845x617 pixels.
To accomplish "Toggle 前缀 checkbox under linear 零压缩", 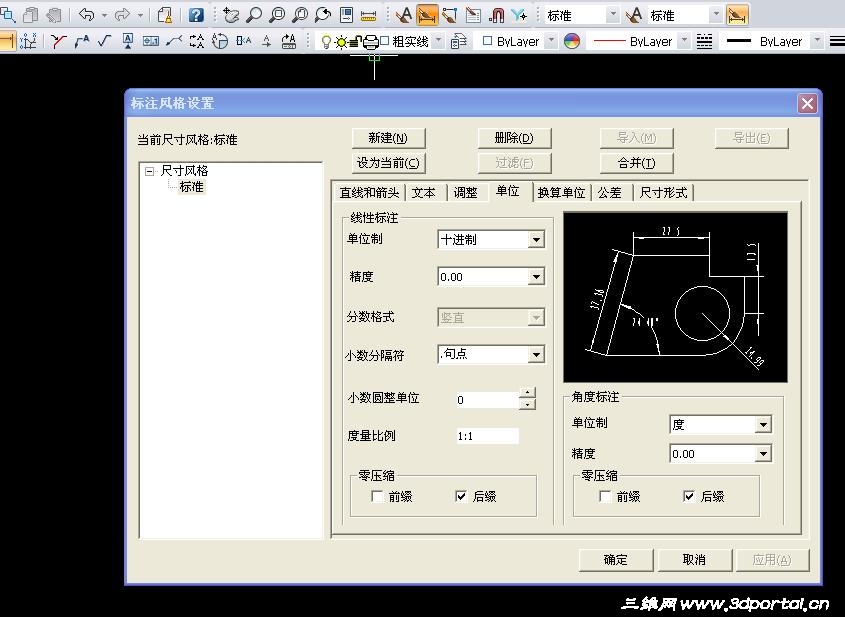I will tap(377, 496).
